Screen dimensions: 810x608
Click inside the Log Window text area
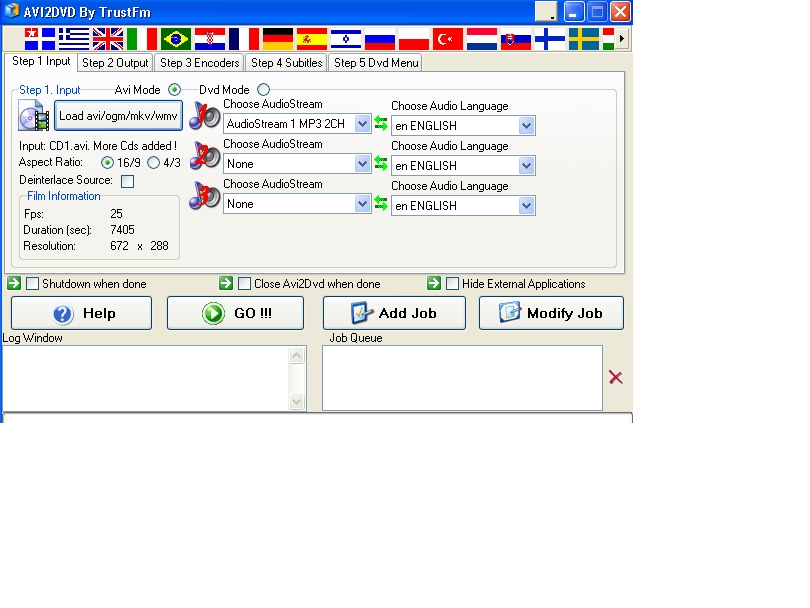pos(146,378)
